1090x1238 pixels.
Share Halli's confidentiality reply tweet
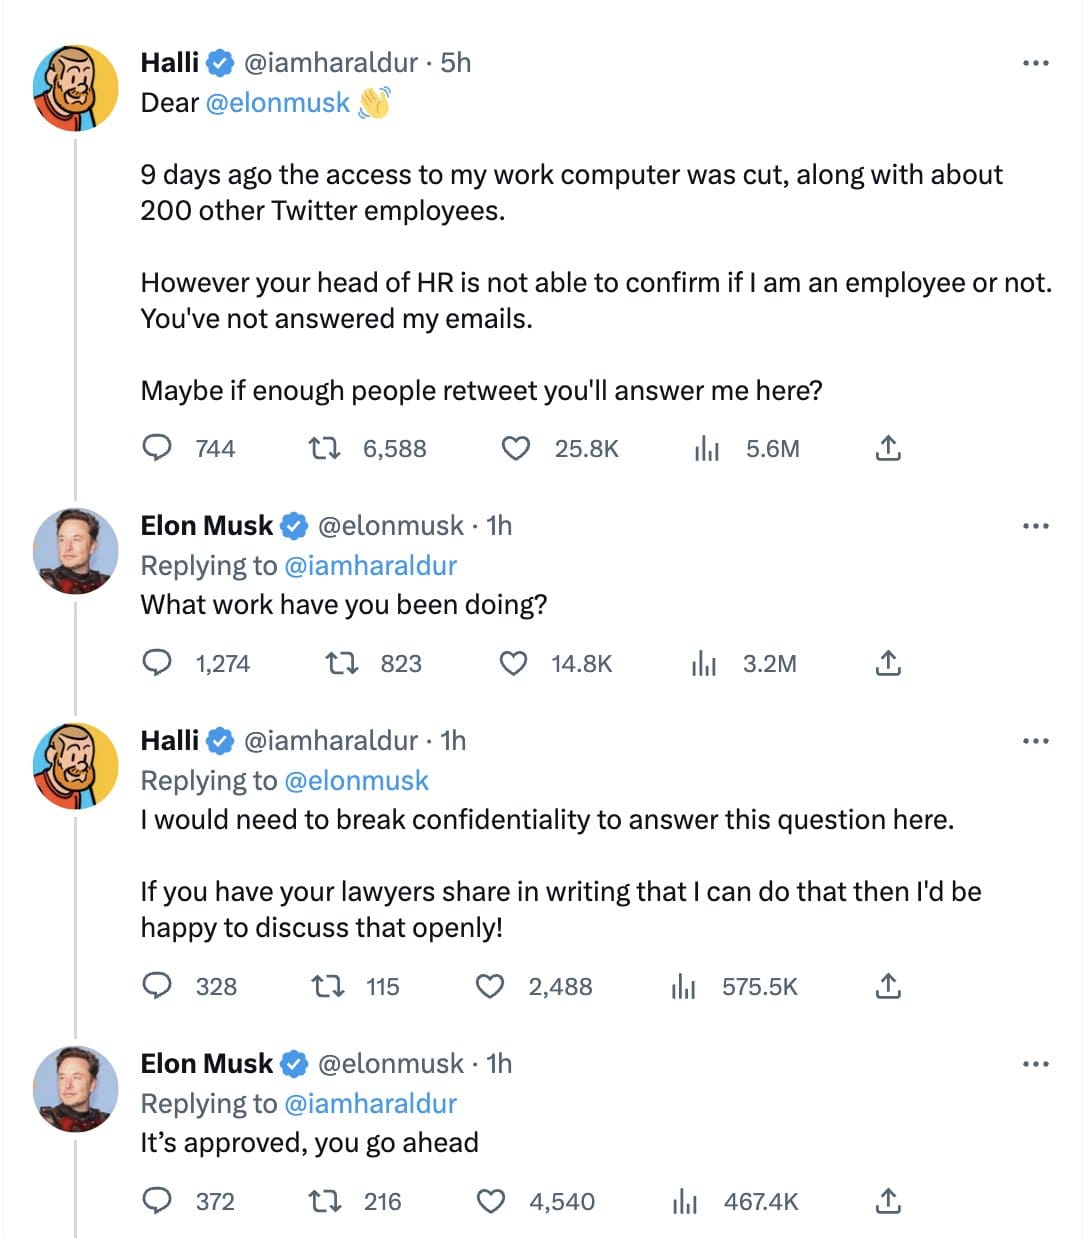click(x=888, y=987)
